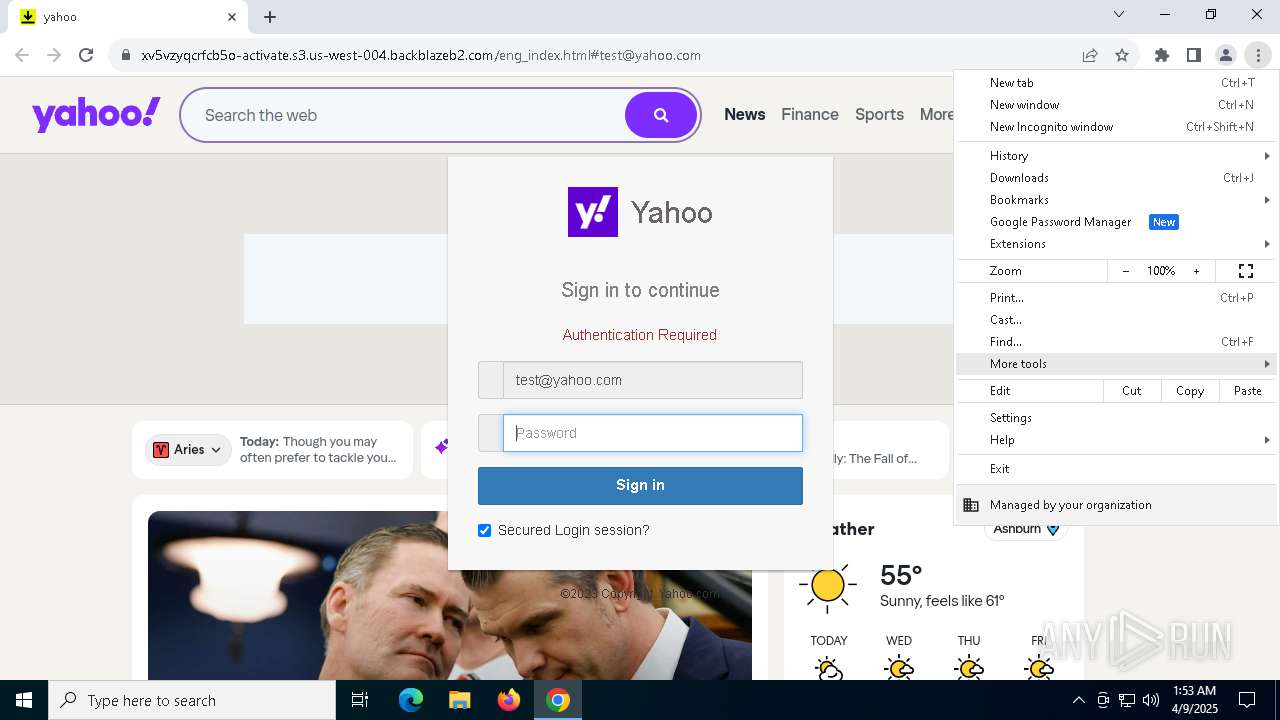This screenshot has width=1280, height=720.
Task: Click the volume speaker tray icon
Action: tap(1151, 700)
